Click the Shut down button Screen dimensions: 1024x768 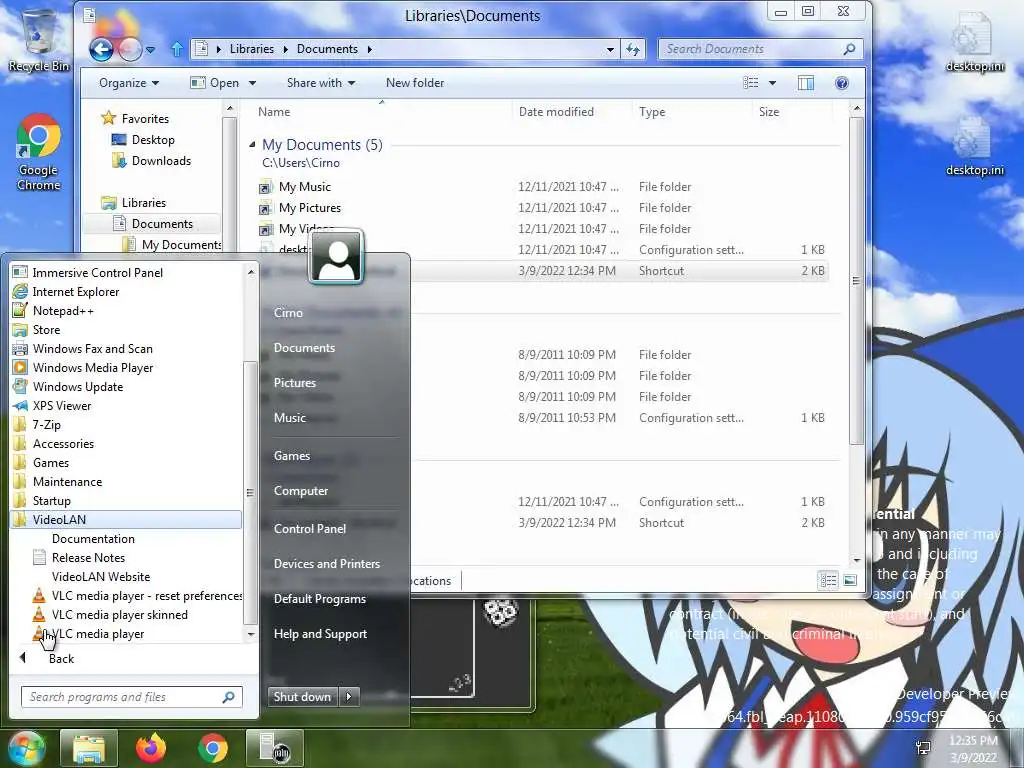point(302,696)
